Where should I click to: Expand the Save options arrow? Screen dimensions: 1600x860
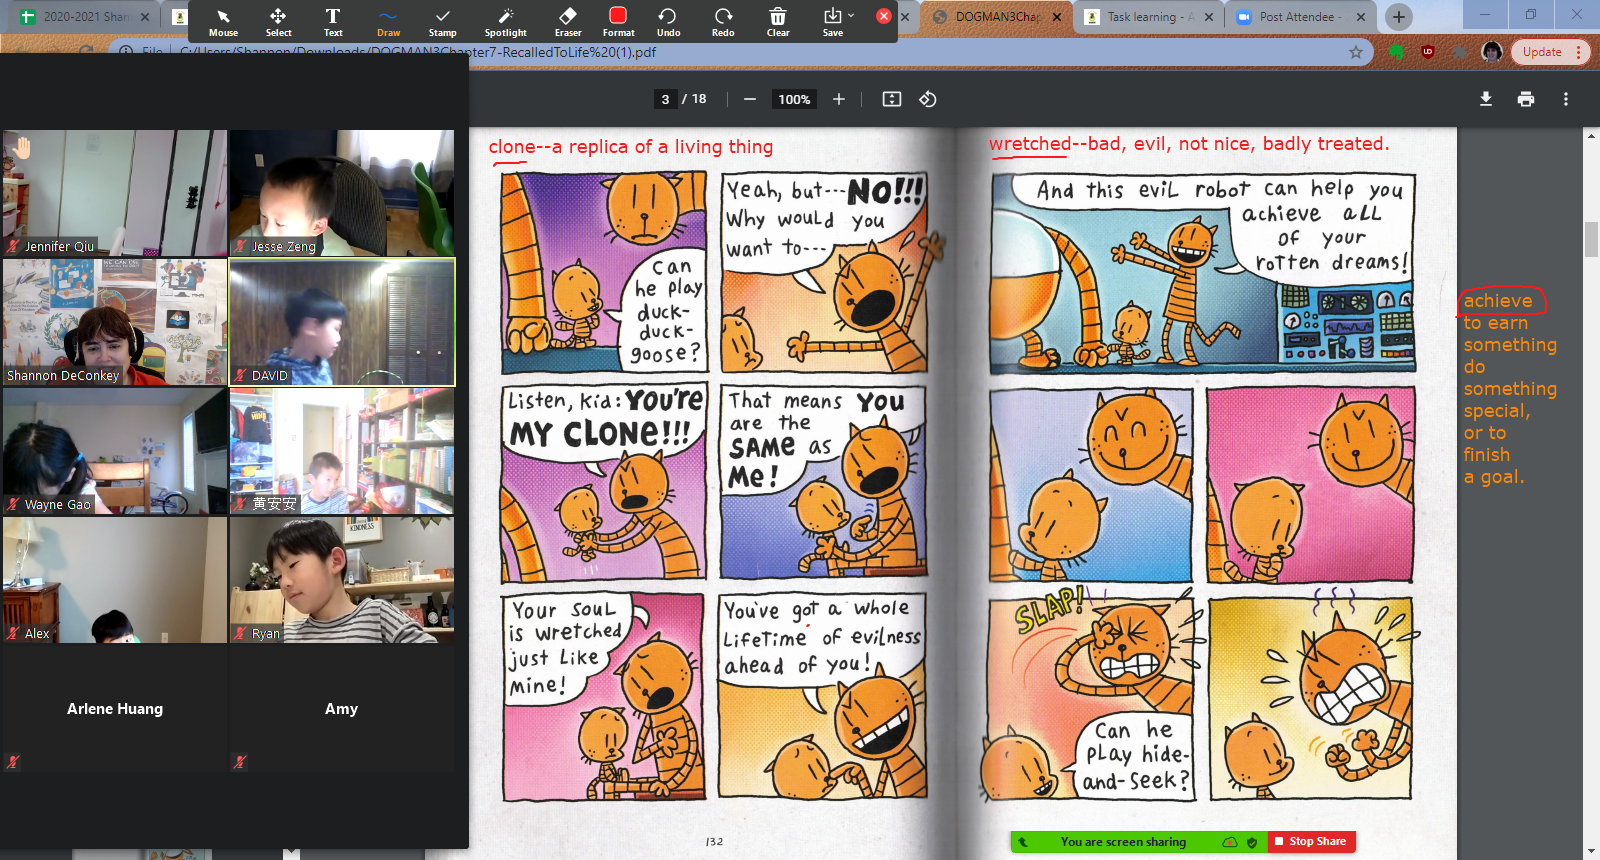point(851,16)
